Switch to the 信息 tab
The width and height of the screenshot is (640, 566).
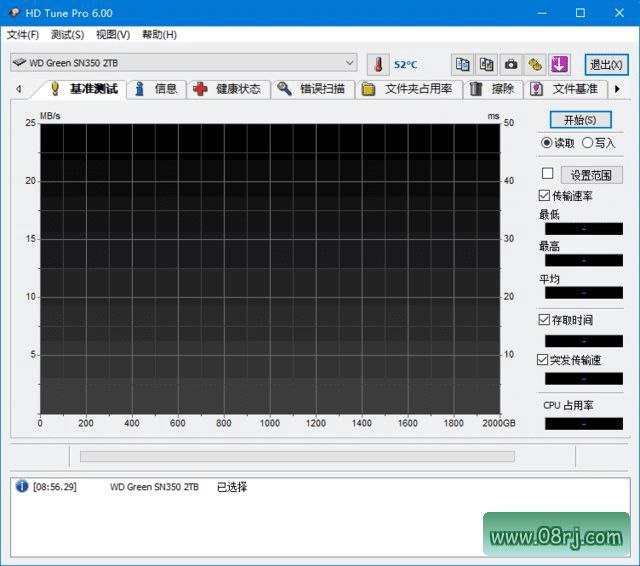coord(157,89)
